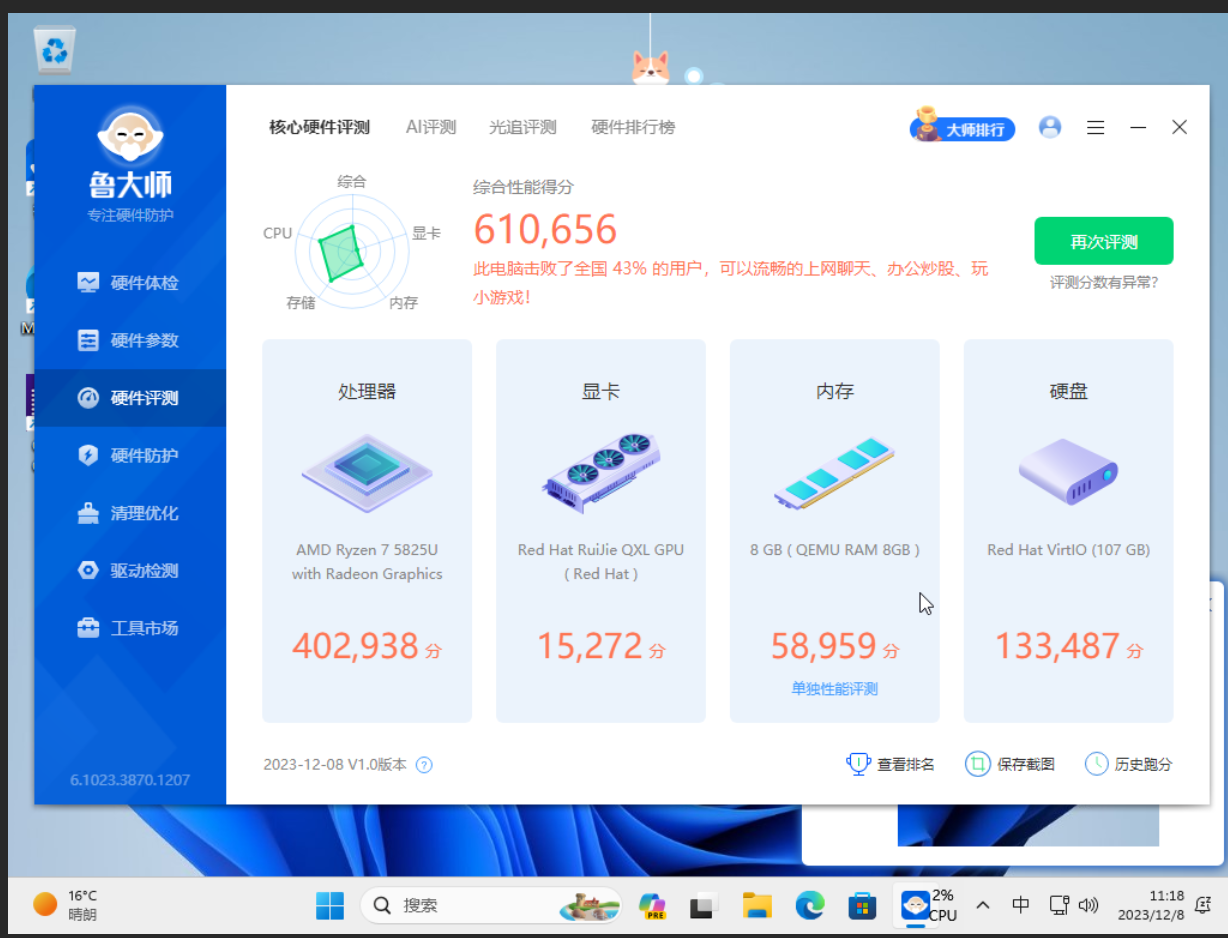The width and height of the screenshot is (1228, 938).
Task: Minimize the 鲁大师 window
Action: coord(1138,128)
